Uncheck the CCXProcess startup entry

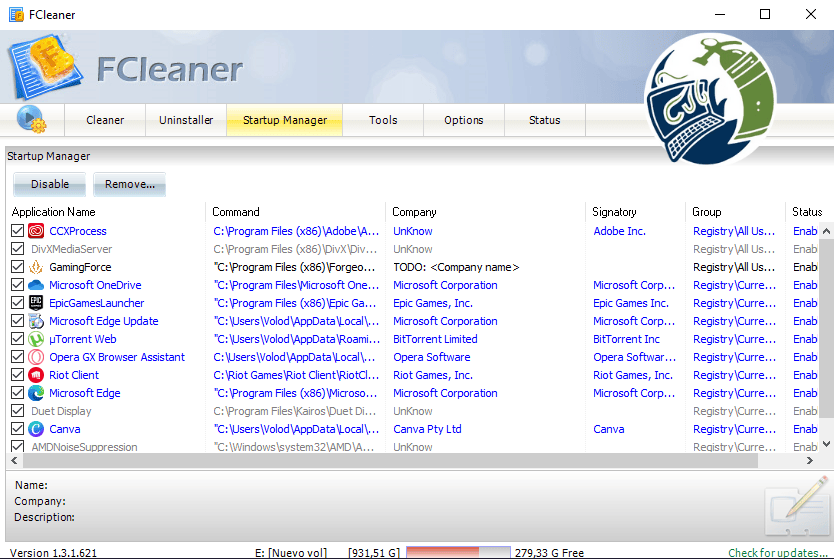(x=18, y=231)
